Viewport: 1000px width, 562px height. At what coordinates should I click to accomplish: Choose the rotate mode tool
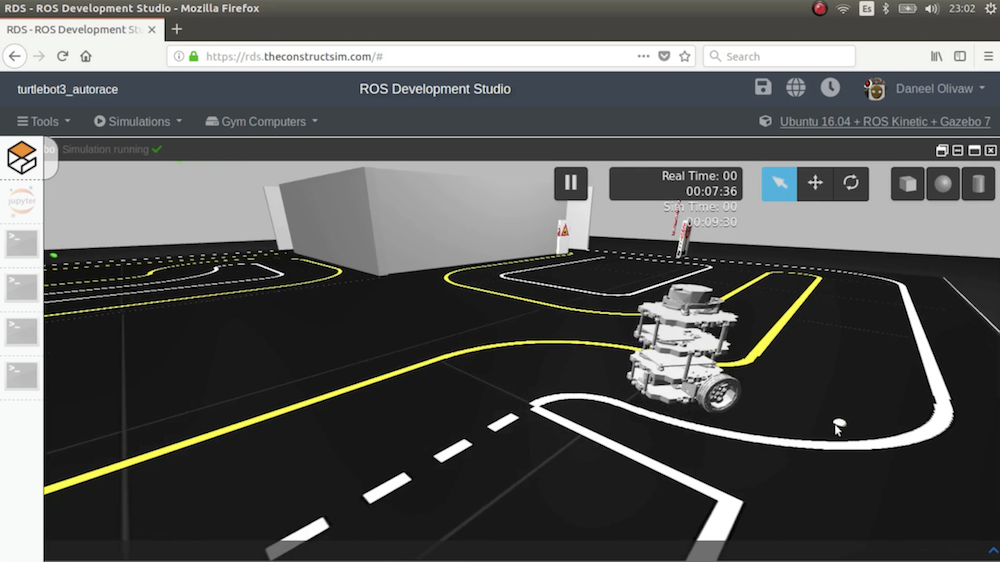click(x=851, y=184)
